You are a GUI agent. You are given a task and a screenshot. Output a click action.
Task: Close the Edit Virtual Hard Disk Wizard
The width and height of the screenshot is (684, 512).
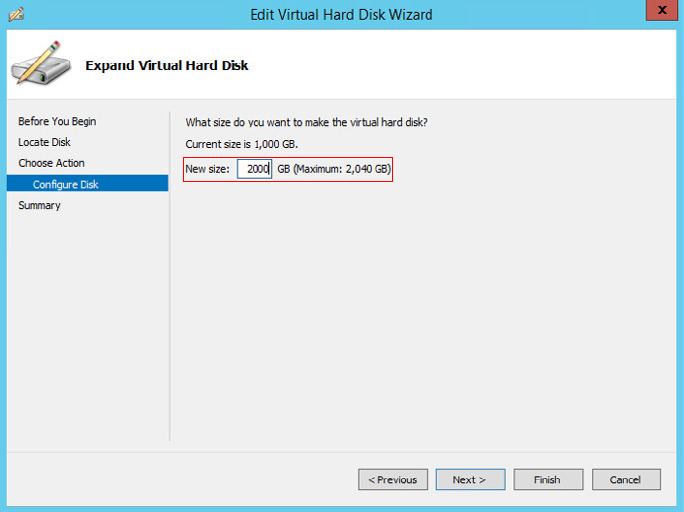tap(662, 10)
